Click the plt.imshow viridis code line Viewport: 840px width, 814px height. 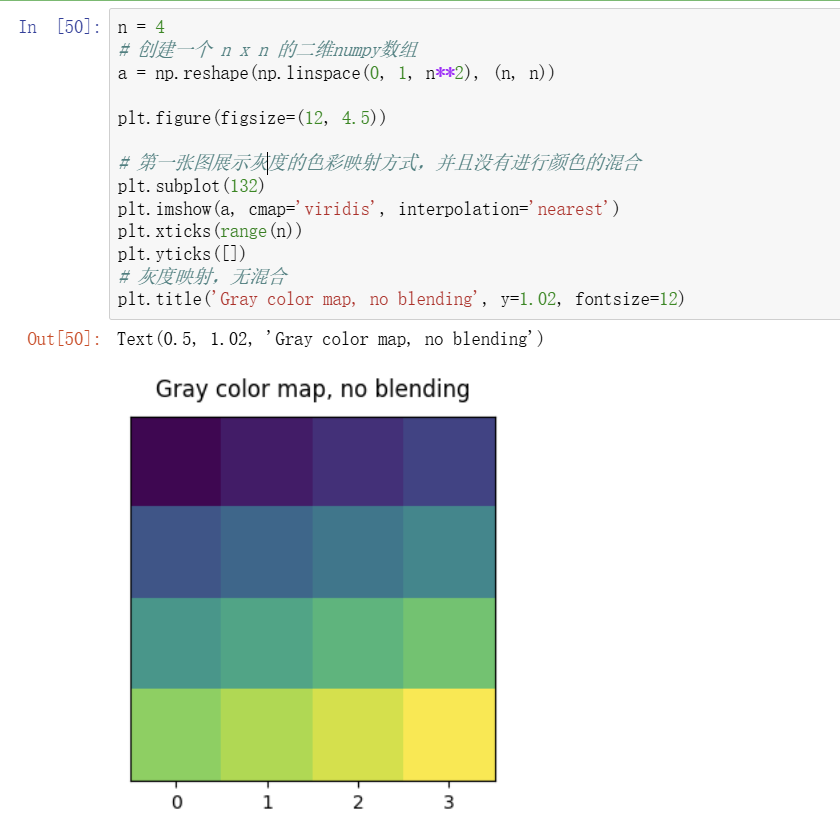click(x=368, y=208)
